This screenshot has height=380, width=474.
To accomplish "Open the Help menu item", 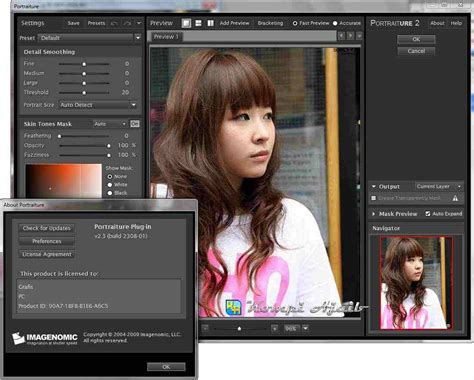I will [456, 23].
